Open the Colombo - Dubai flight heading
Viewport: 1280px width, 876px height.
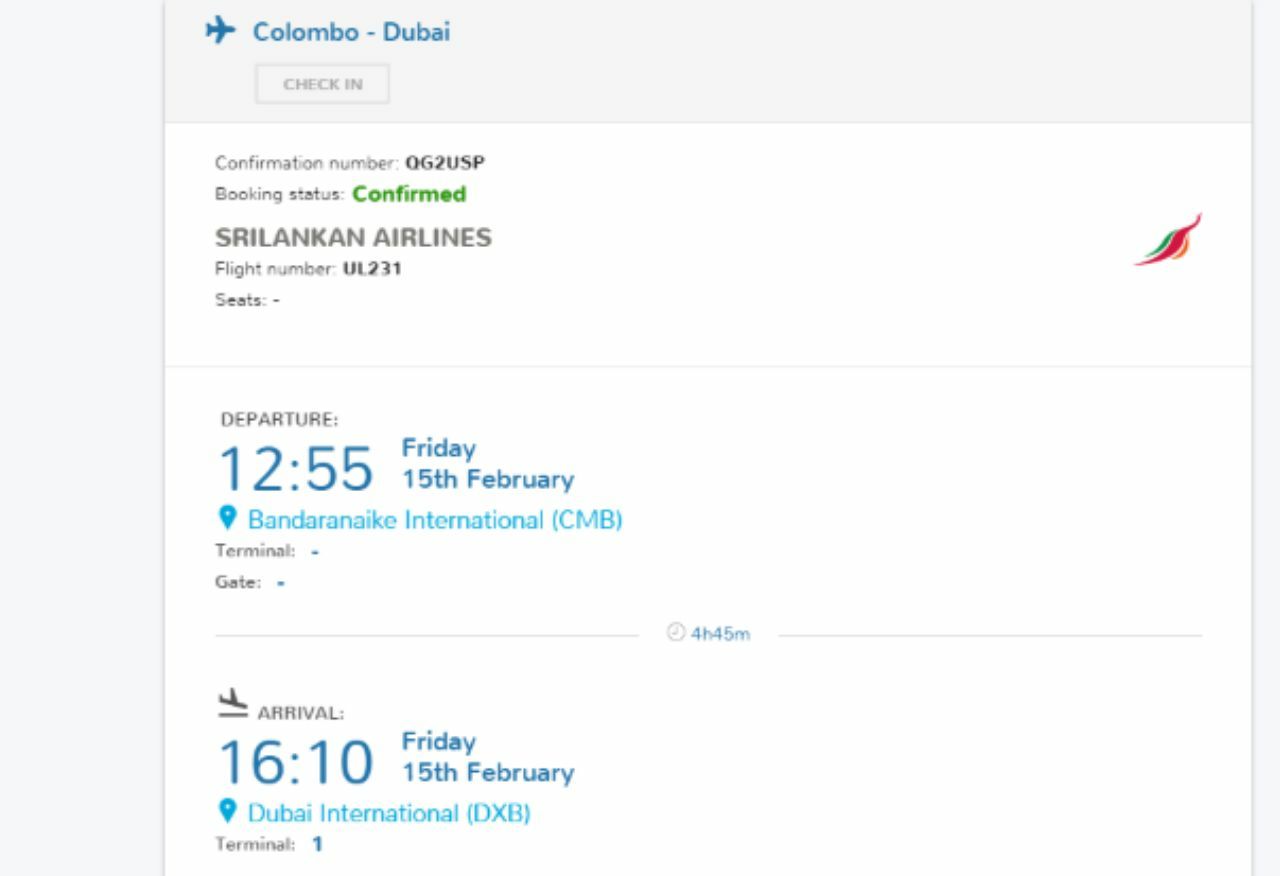pos(351,32)
